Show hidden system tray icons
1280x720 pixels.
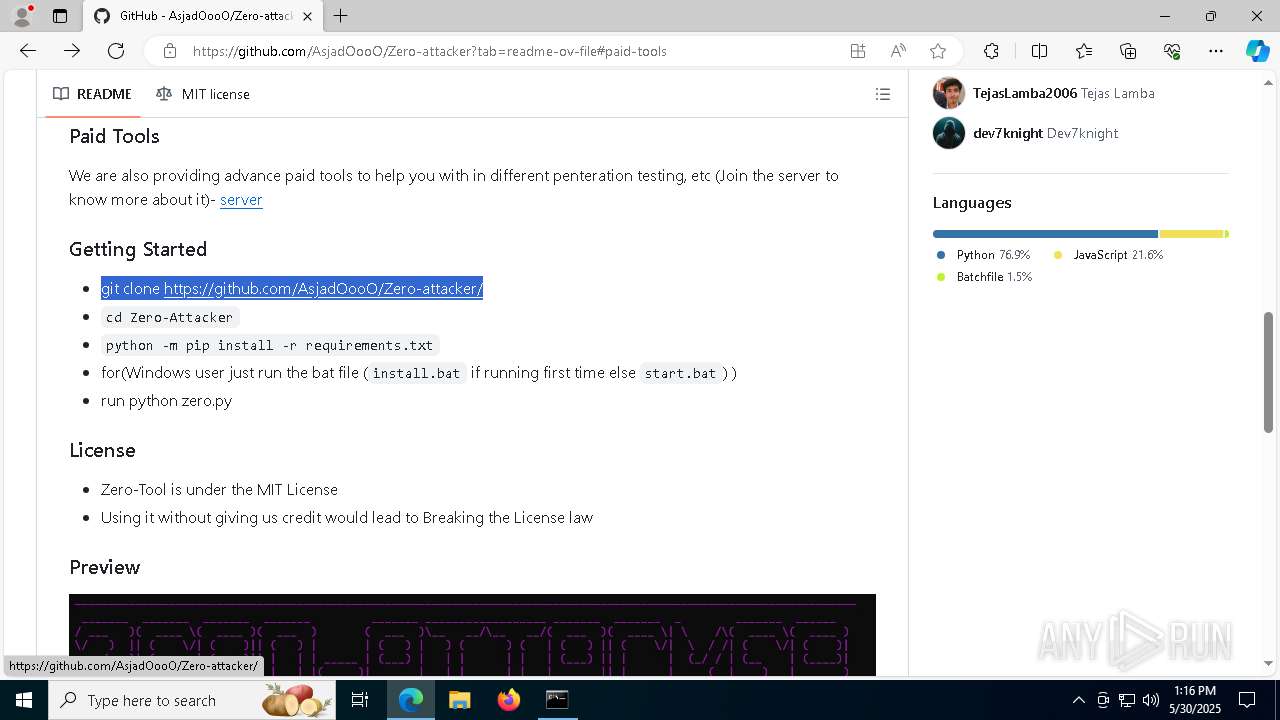[1078, 700]
